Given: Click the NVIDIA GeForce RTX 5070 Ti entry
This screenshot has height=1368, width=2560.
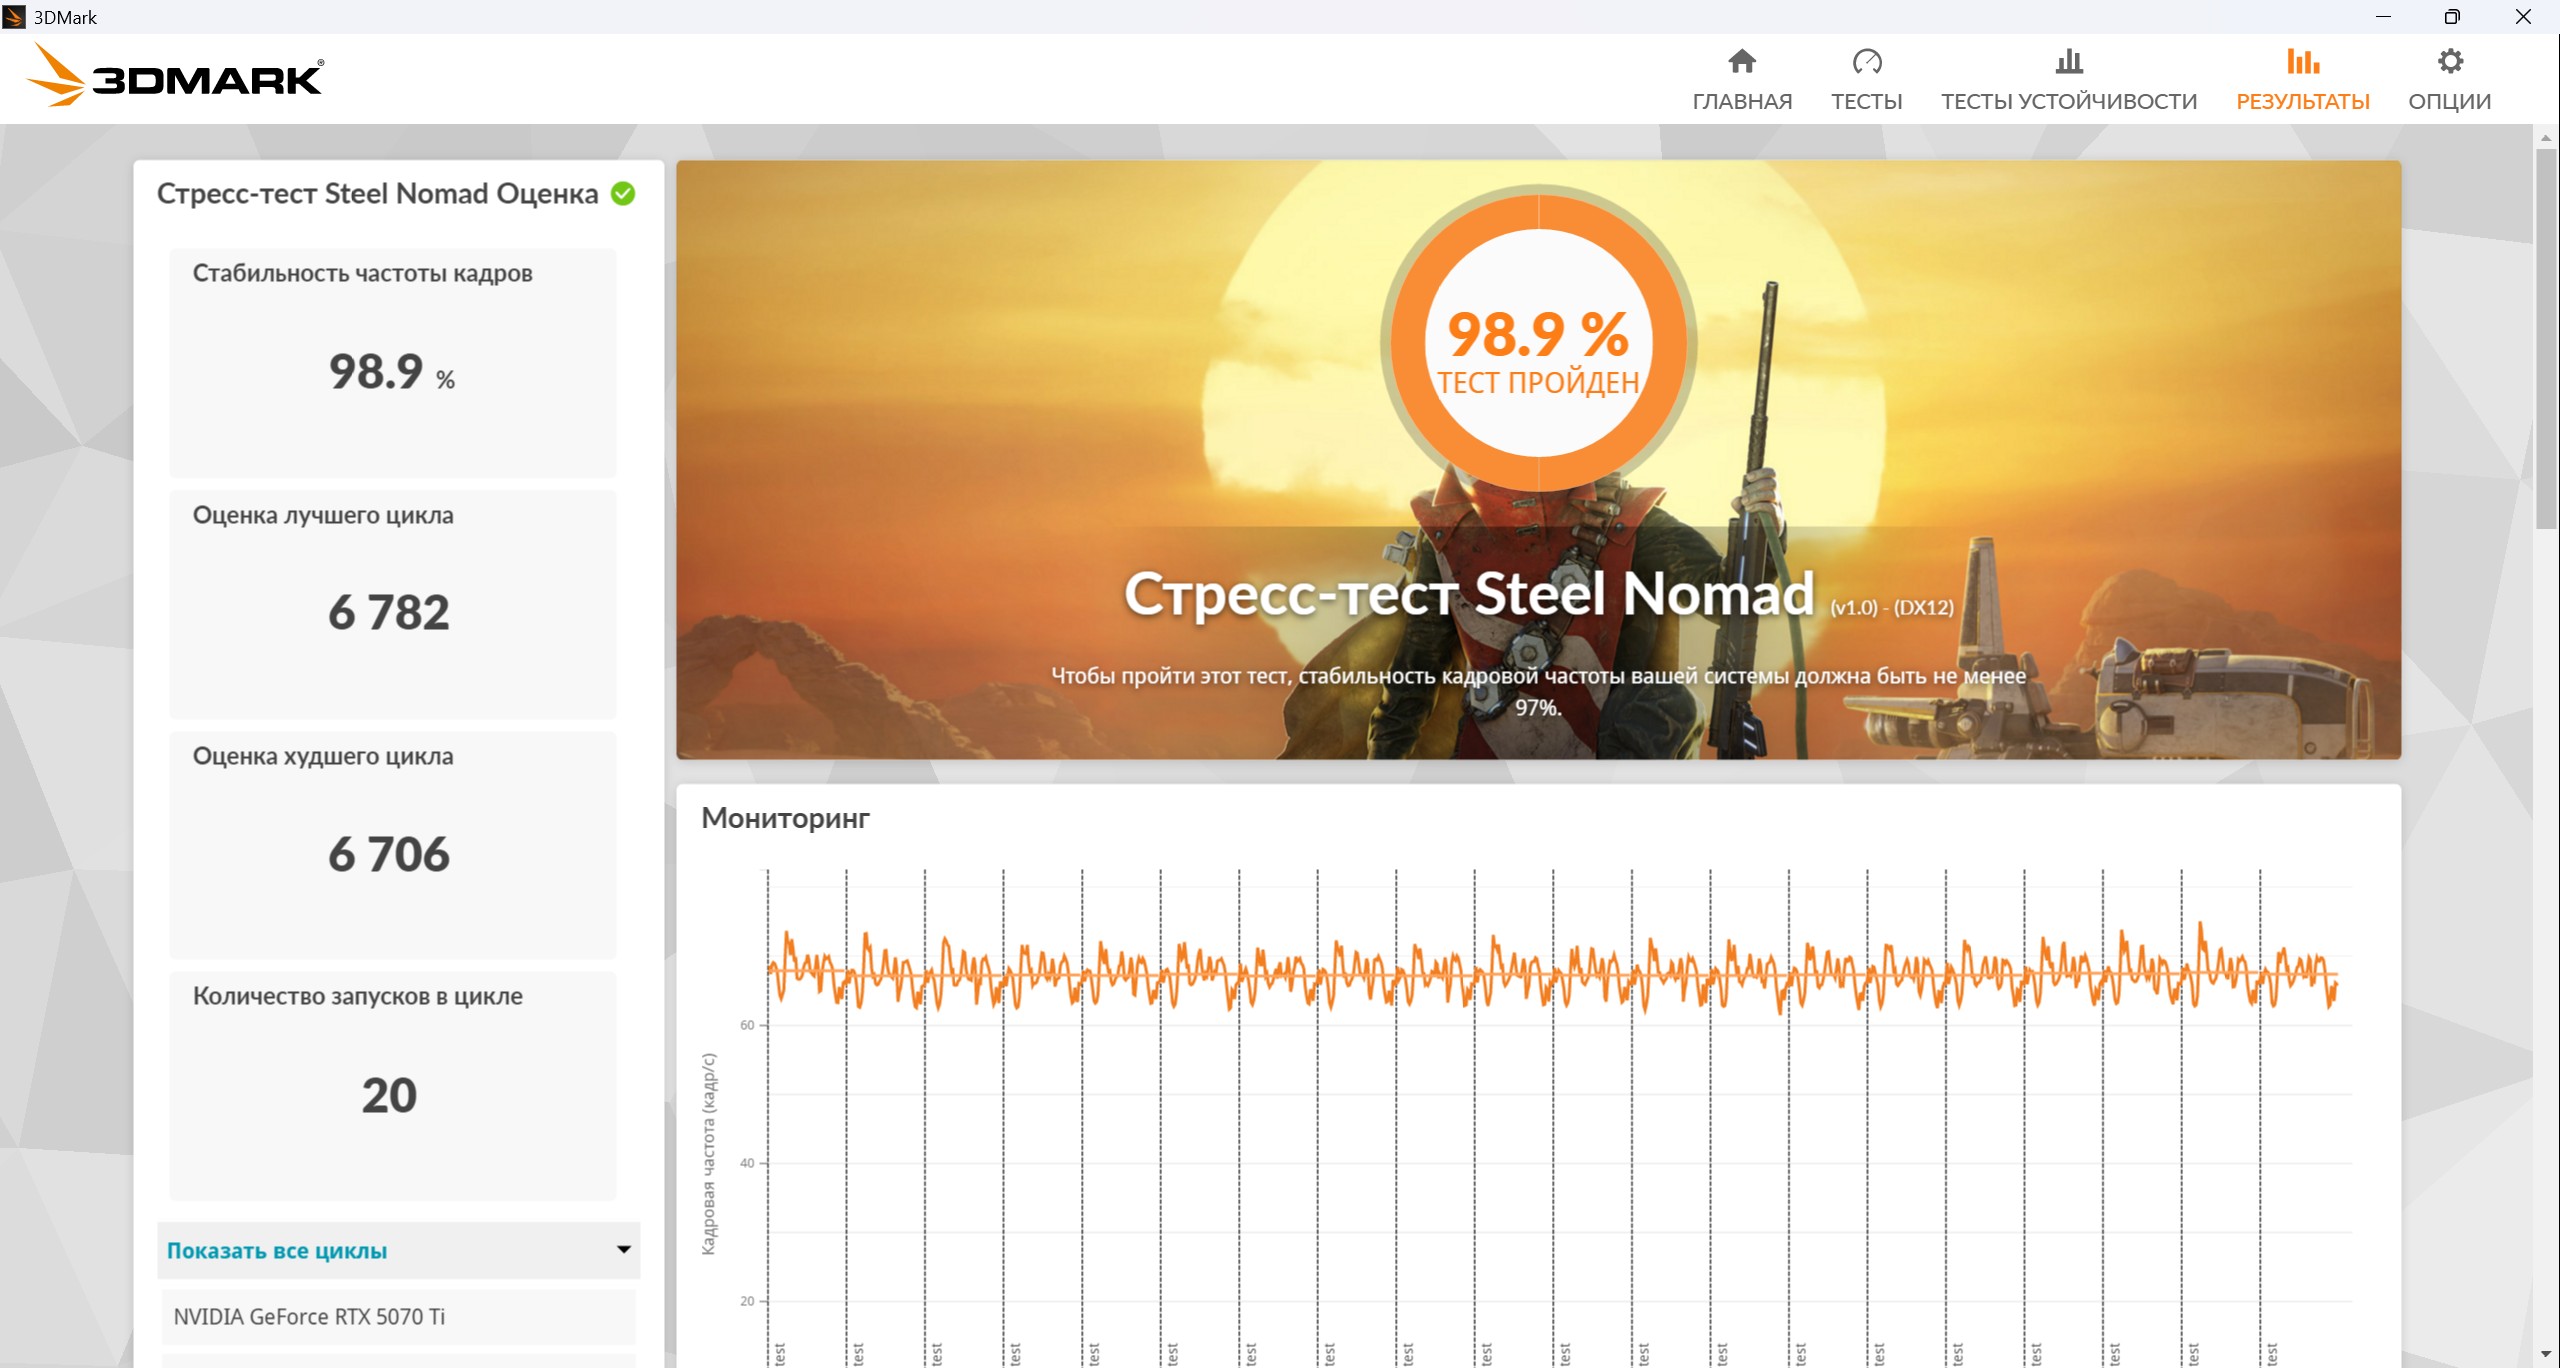Looking at the screenshot, I should pyautogui.click(x=398, y=1317).
